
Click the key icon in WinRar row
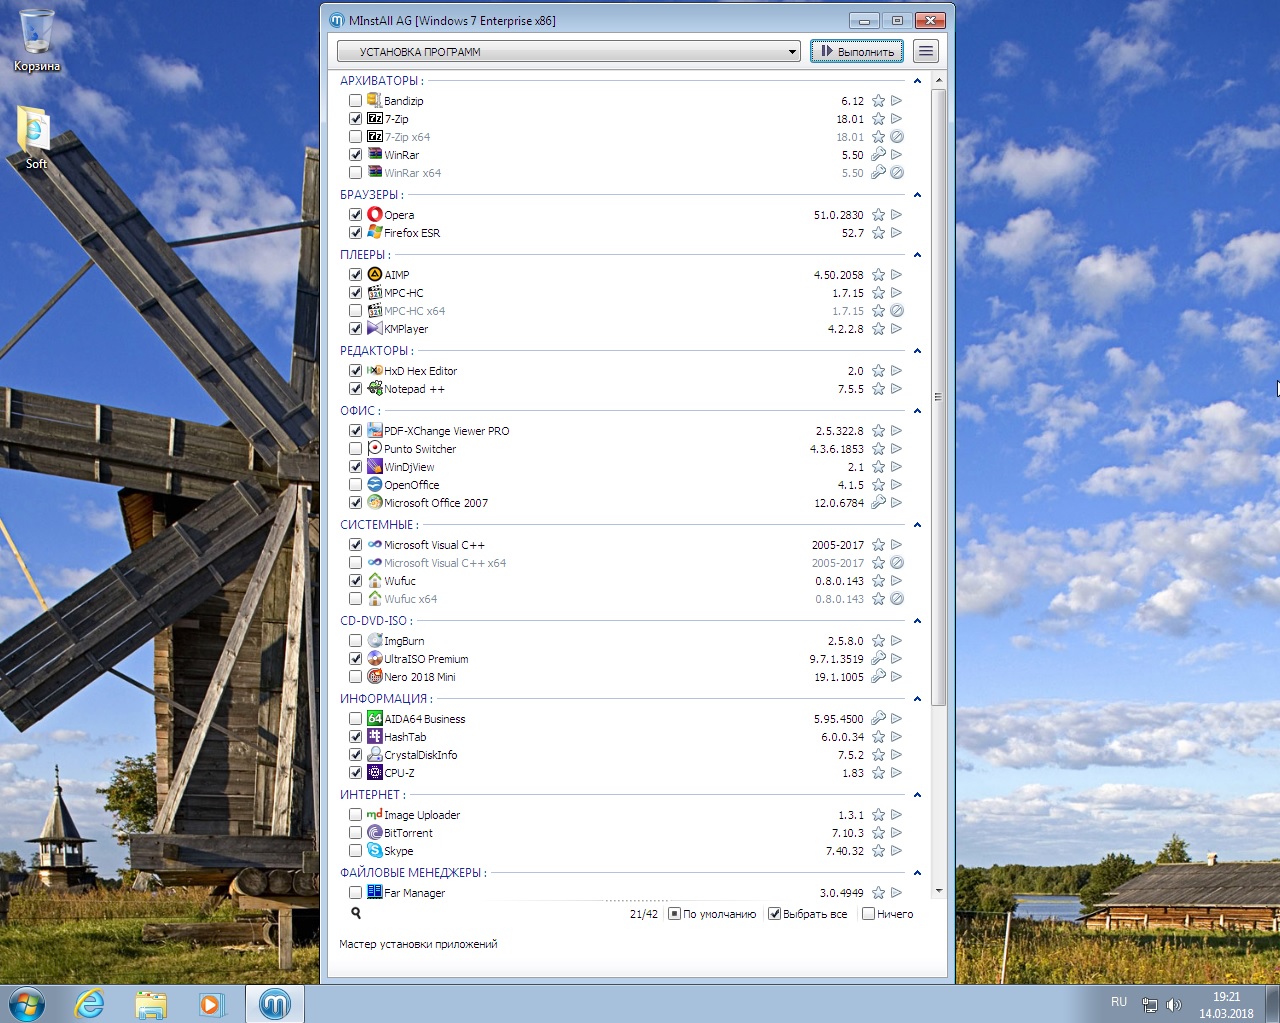coord(878,155)
